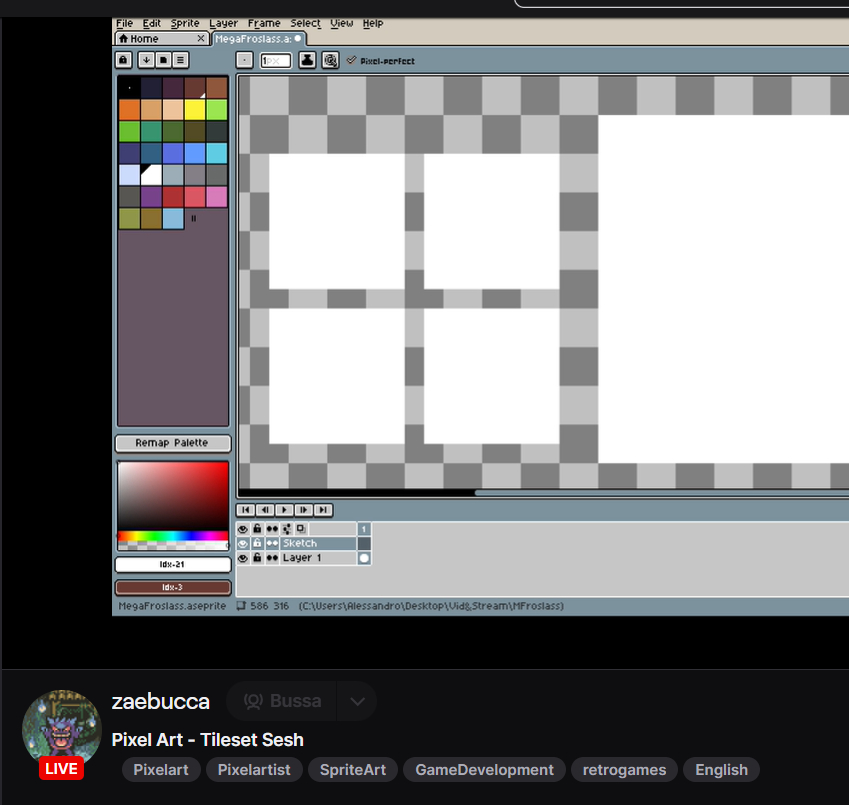The width and height of the screenshot is (849, 805).
Task: Play the animation in the timeline
Action: (284, 509)
